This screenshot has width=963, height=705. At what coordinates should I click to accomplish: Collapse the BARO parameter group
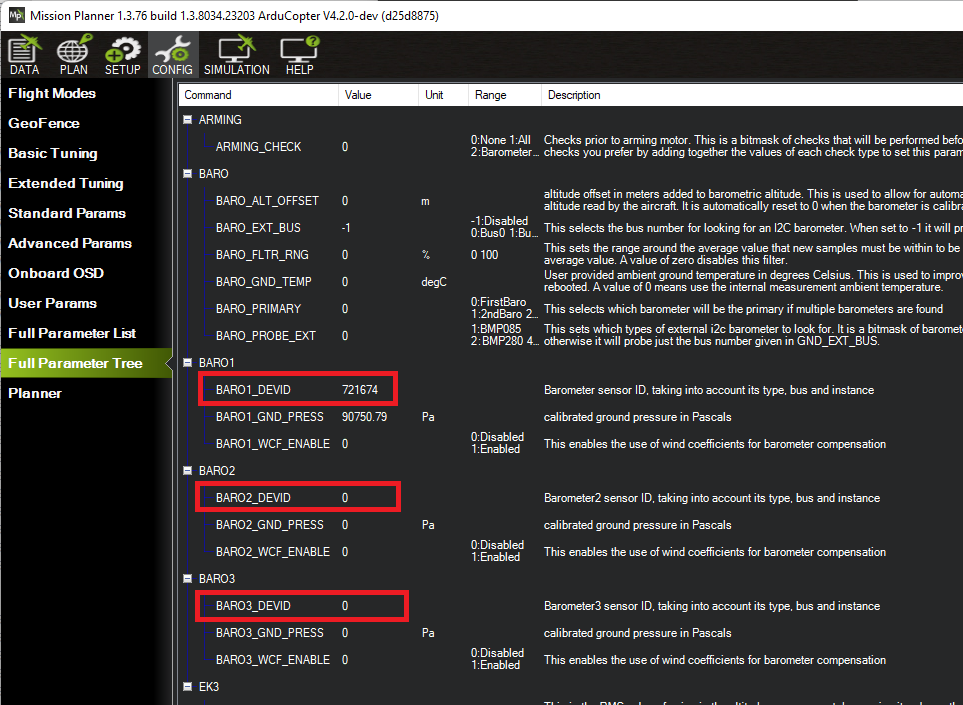pos(188,174)
